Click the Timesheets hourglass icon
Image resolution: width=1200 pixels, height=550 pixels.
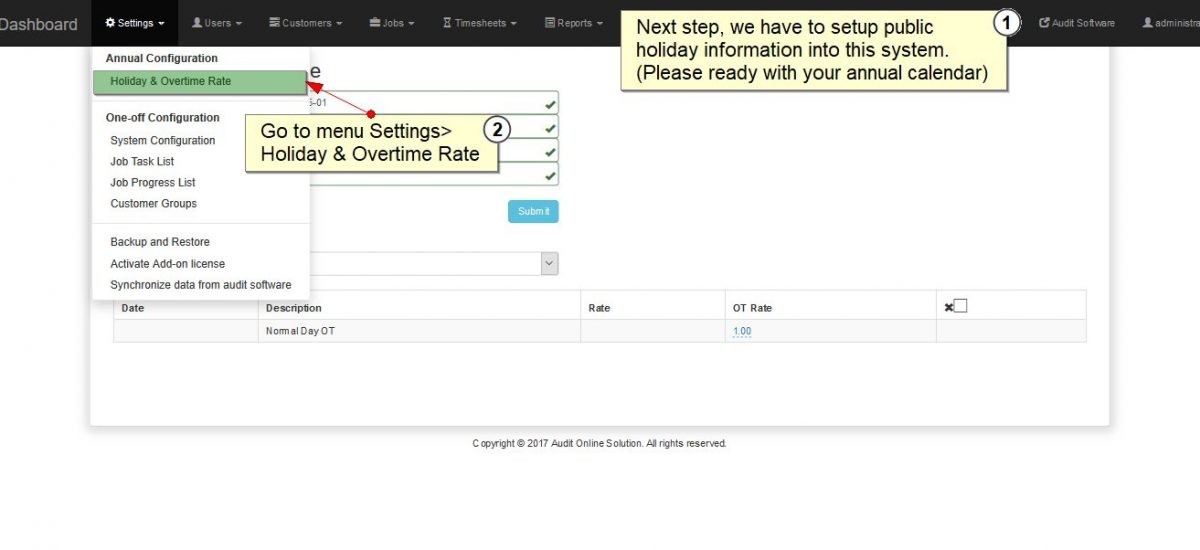(447, 23)
